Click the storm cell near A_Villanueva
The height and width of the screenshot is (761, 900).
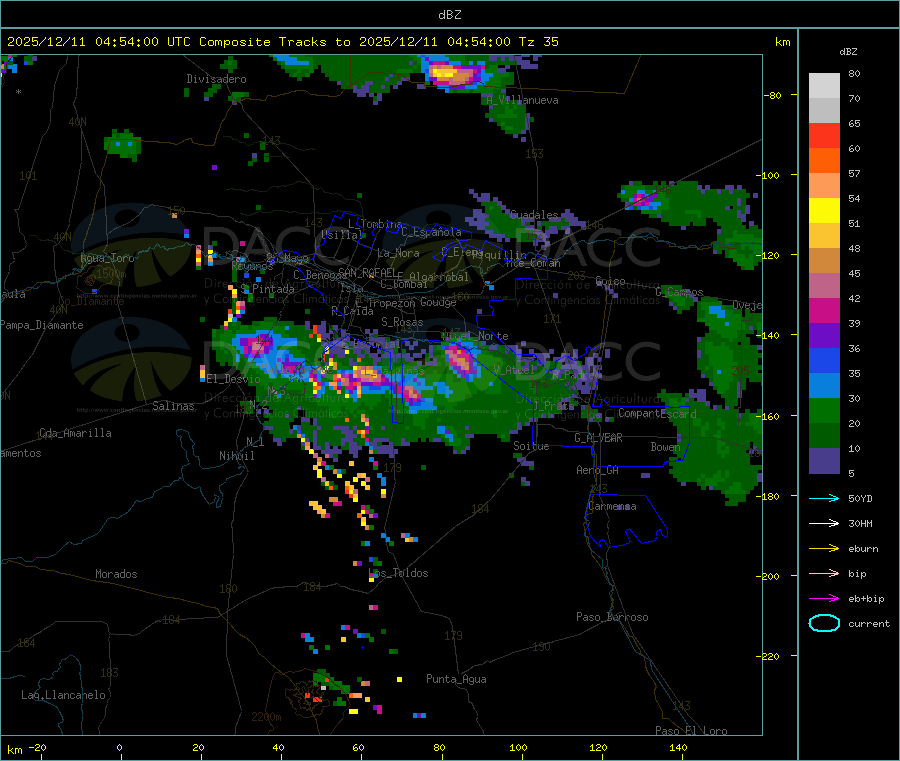coord(454,74)
